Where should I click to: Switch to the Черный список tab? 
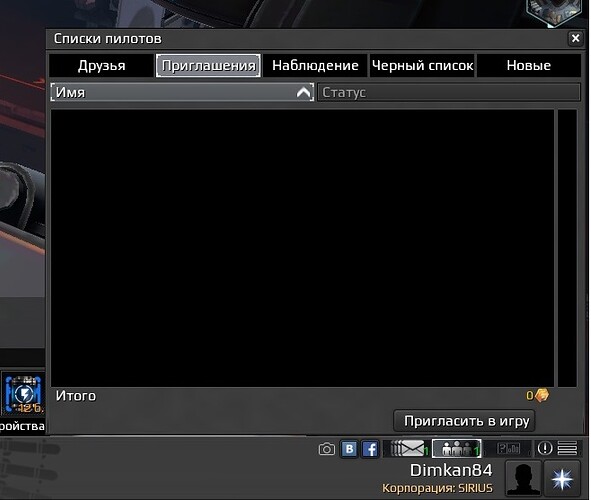point(422,66)
